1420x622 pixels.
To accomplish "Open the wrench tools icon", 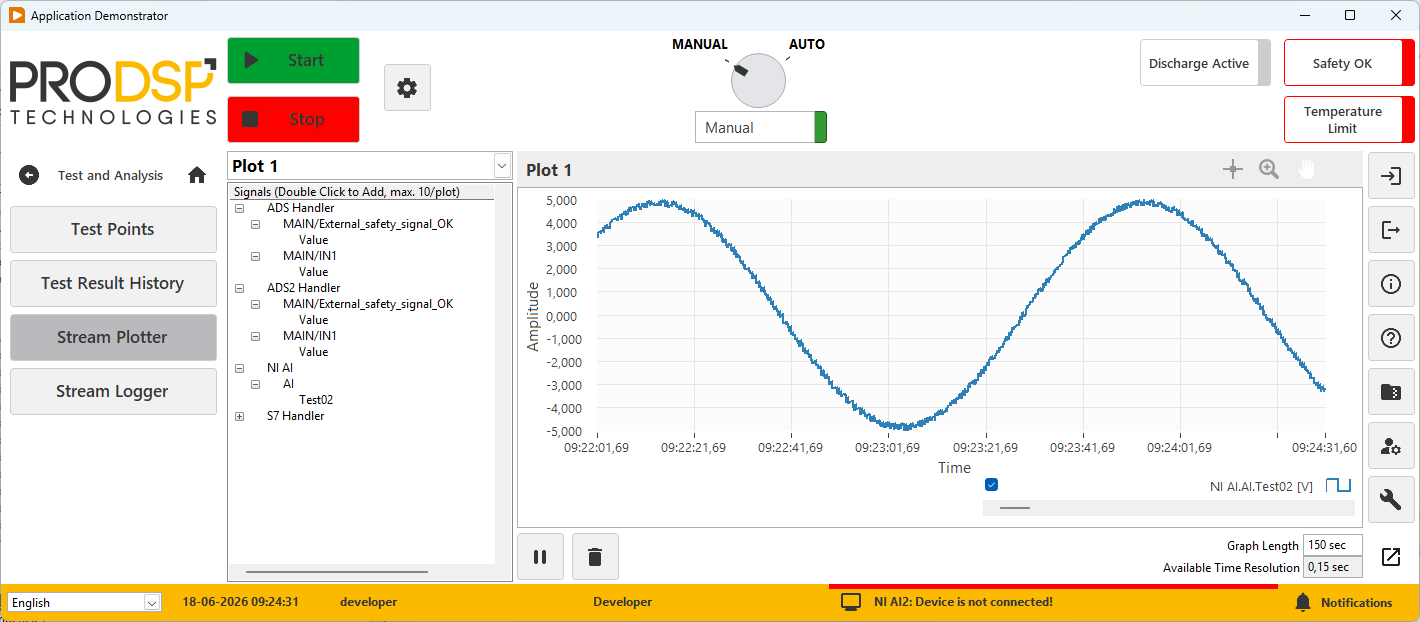I will coord(1391,500).
